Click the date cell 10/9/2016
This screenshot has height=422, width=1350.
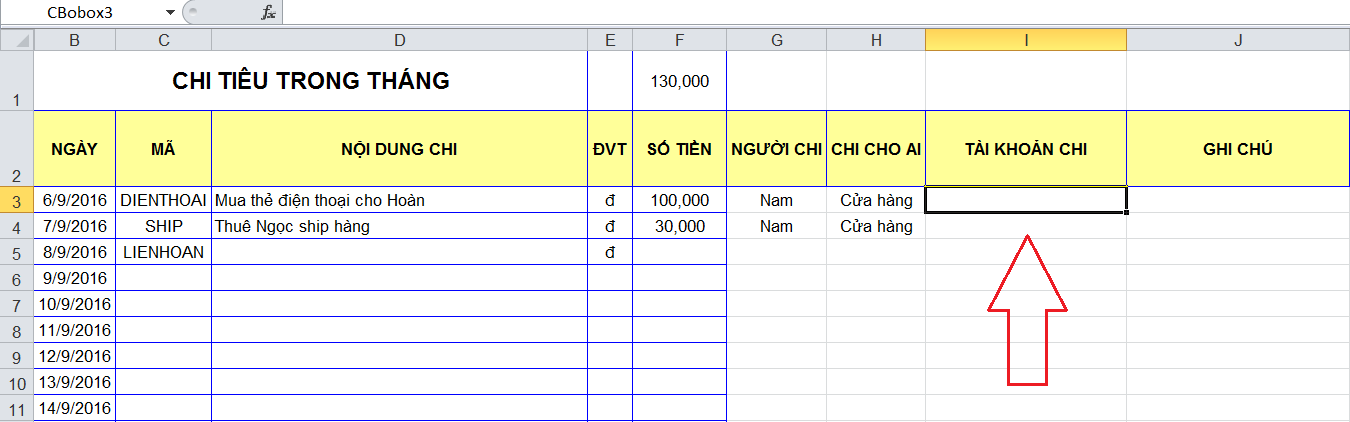[75, 304]
